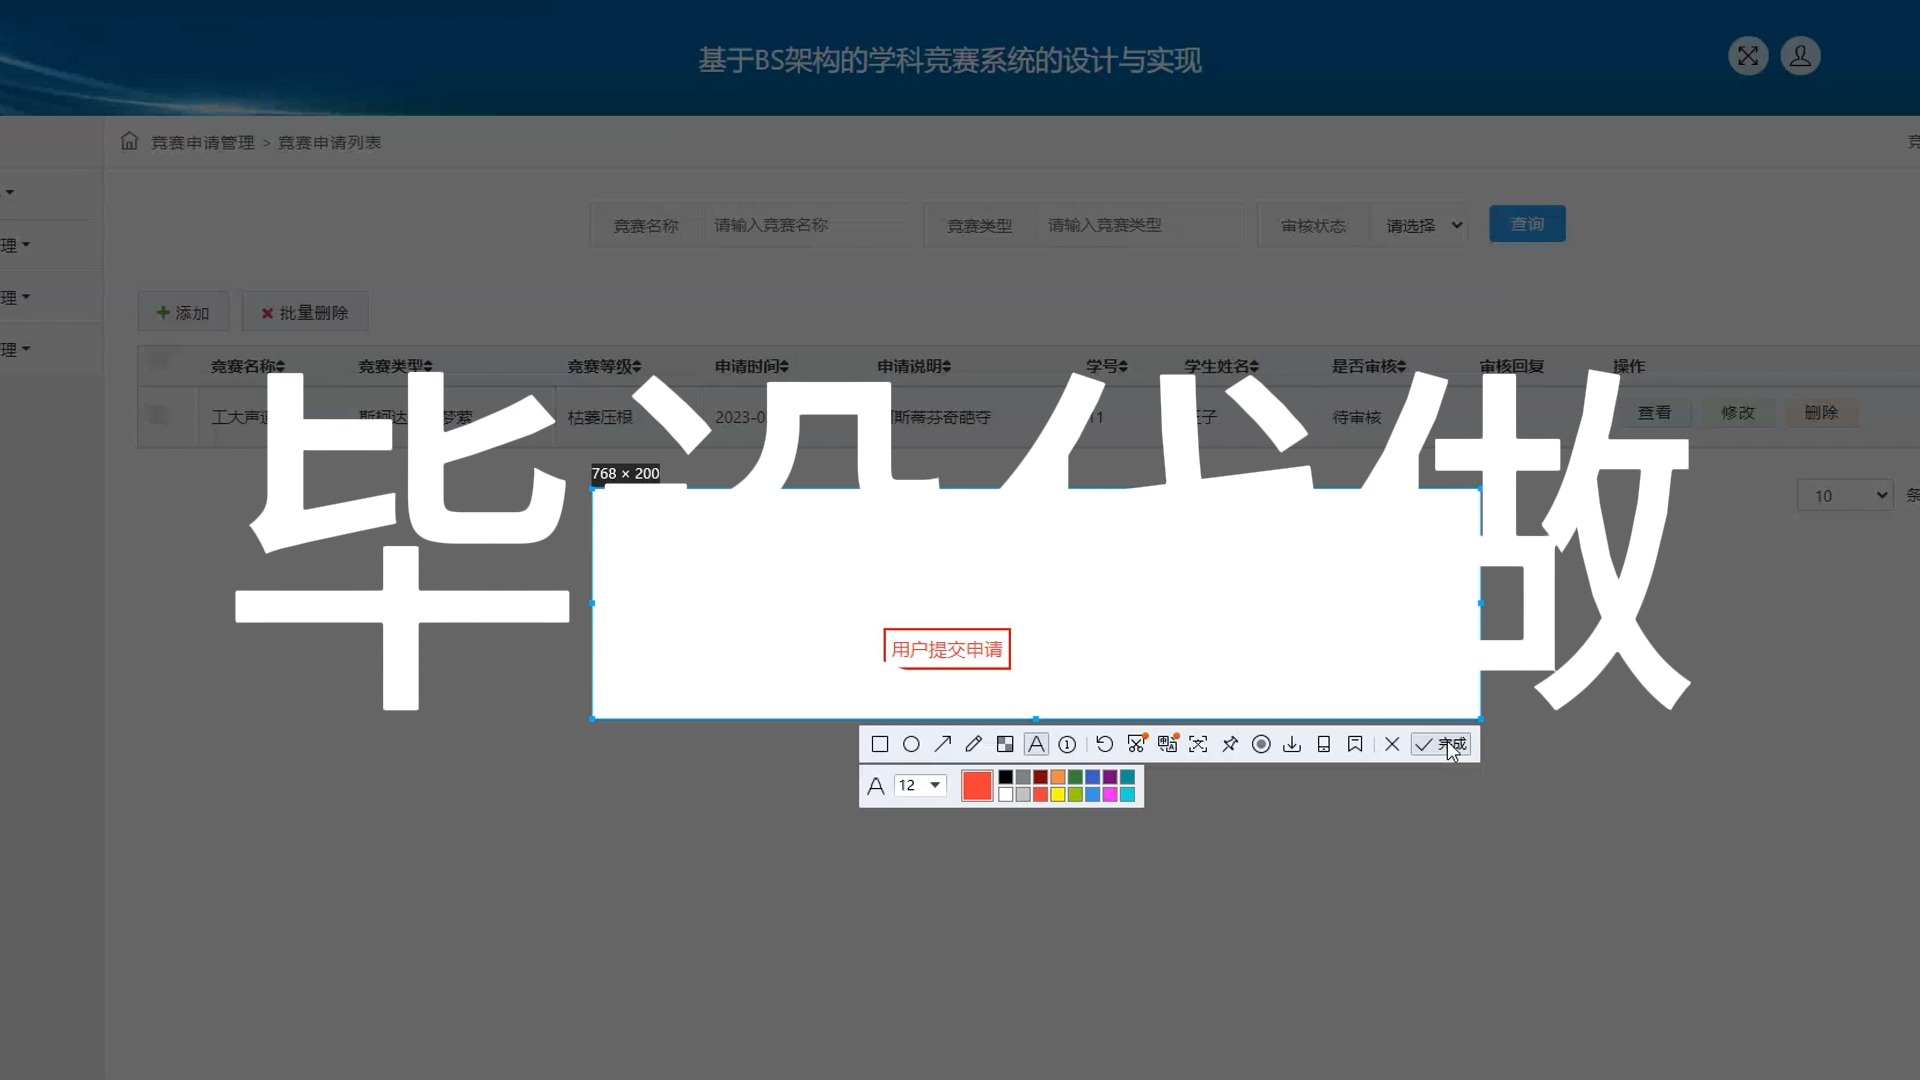1920x1080 pixels.
Task: Click the scissors screenshot tool icon
Action: (1136, 744)
